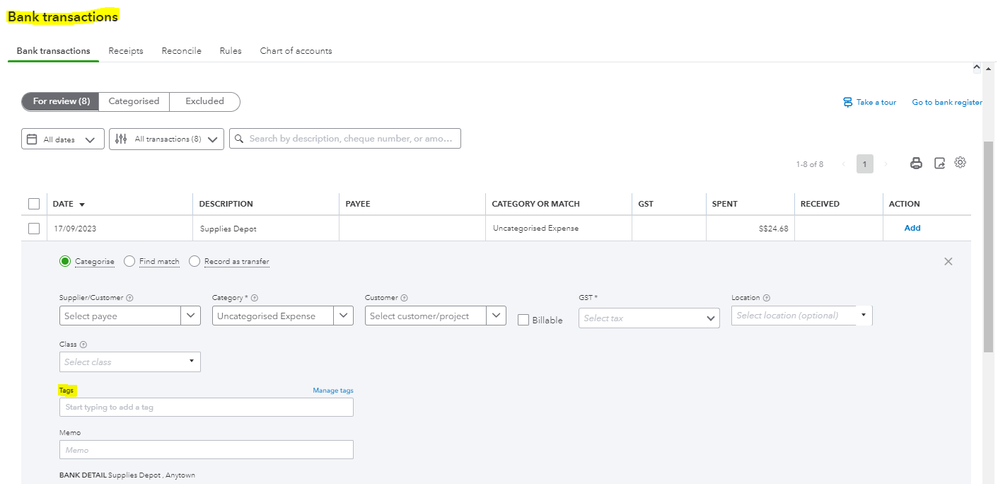Viewport: 998px width, 484px height.
Task: Click the info icon beside Location label
Action: [x=766, y=298]
